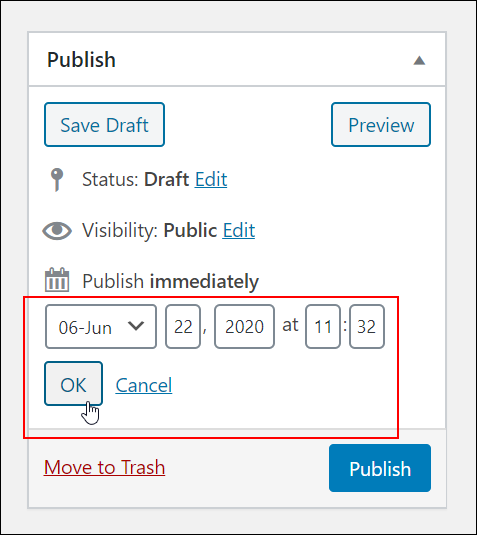477x535 pixels.
Task: Open the 06-Jun month dropdown
Action: (x=101, y=327)
